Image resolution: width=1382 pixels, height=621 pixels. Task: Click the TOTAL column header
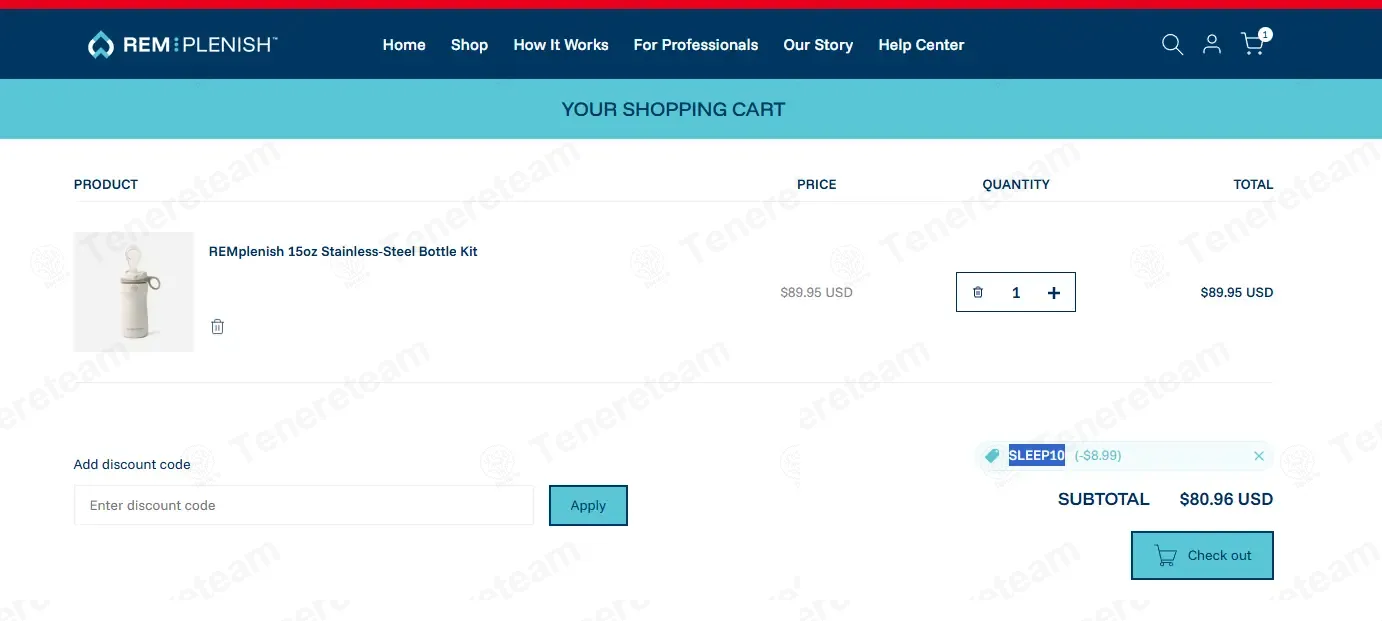click(x=1253, y=184)
